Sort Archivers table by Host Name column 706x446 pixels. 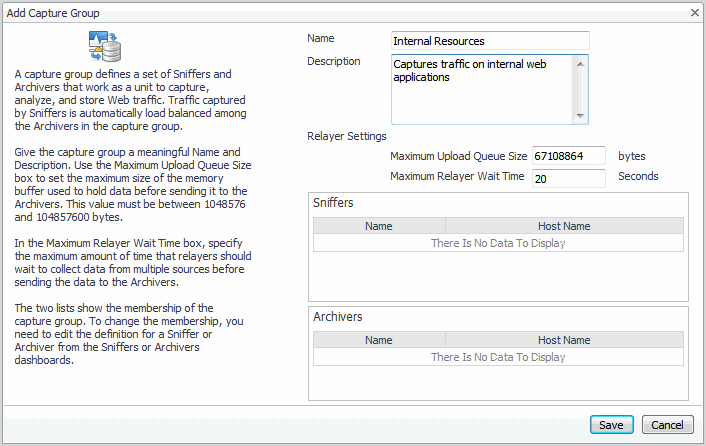coord(564,340)
